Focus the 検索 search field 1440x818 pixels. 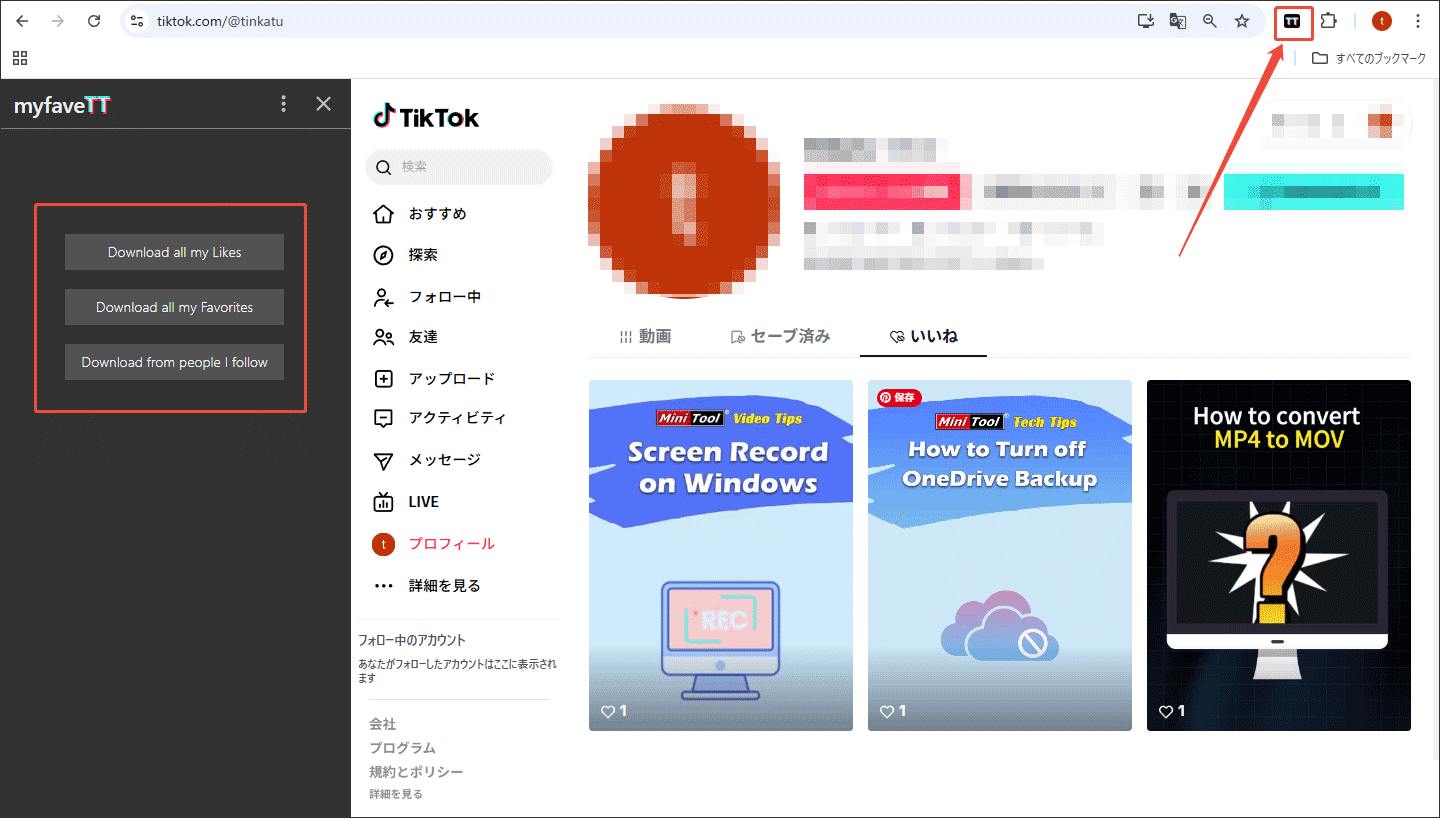(x=459, y=167)
